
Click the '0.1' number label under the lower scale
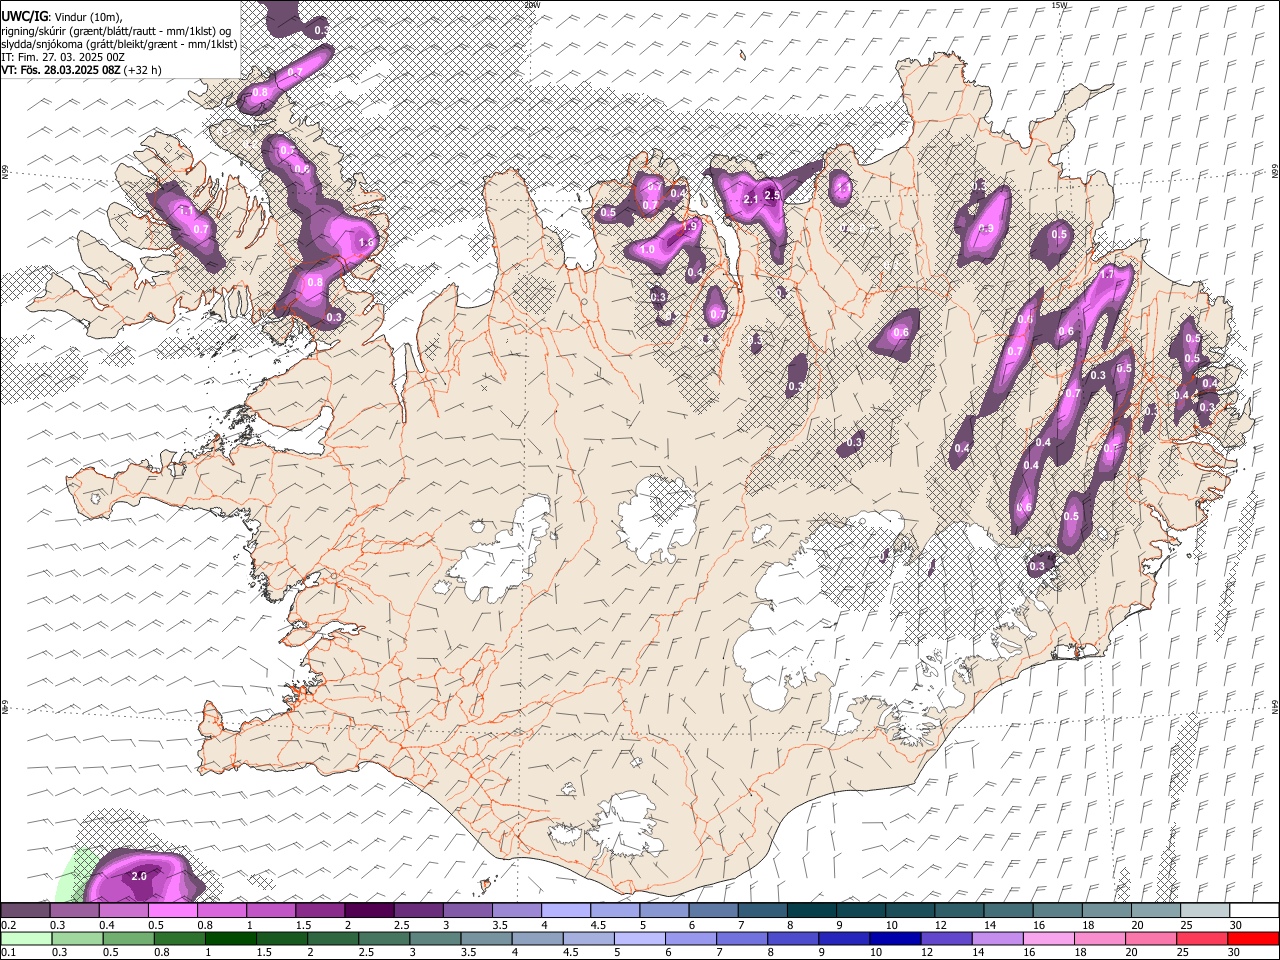[9, 952]
